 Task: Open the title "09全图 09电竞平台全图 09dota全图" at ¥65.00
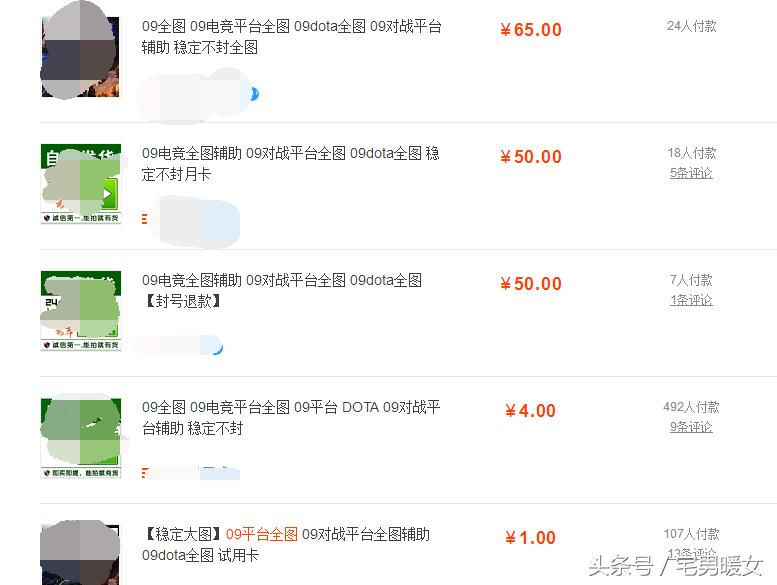click(291, 37)
